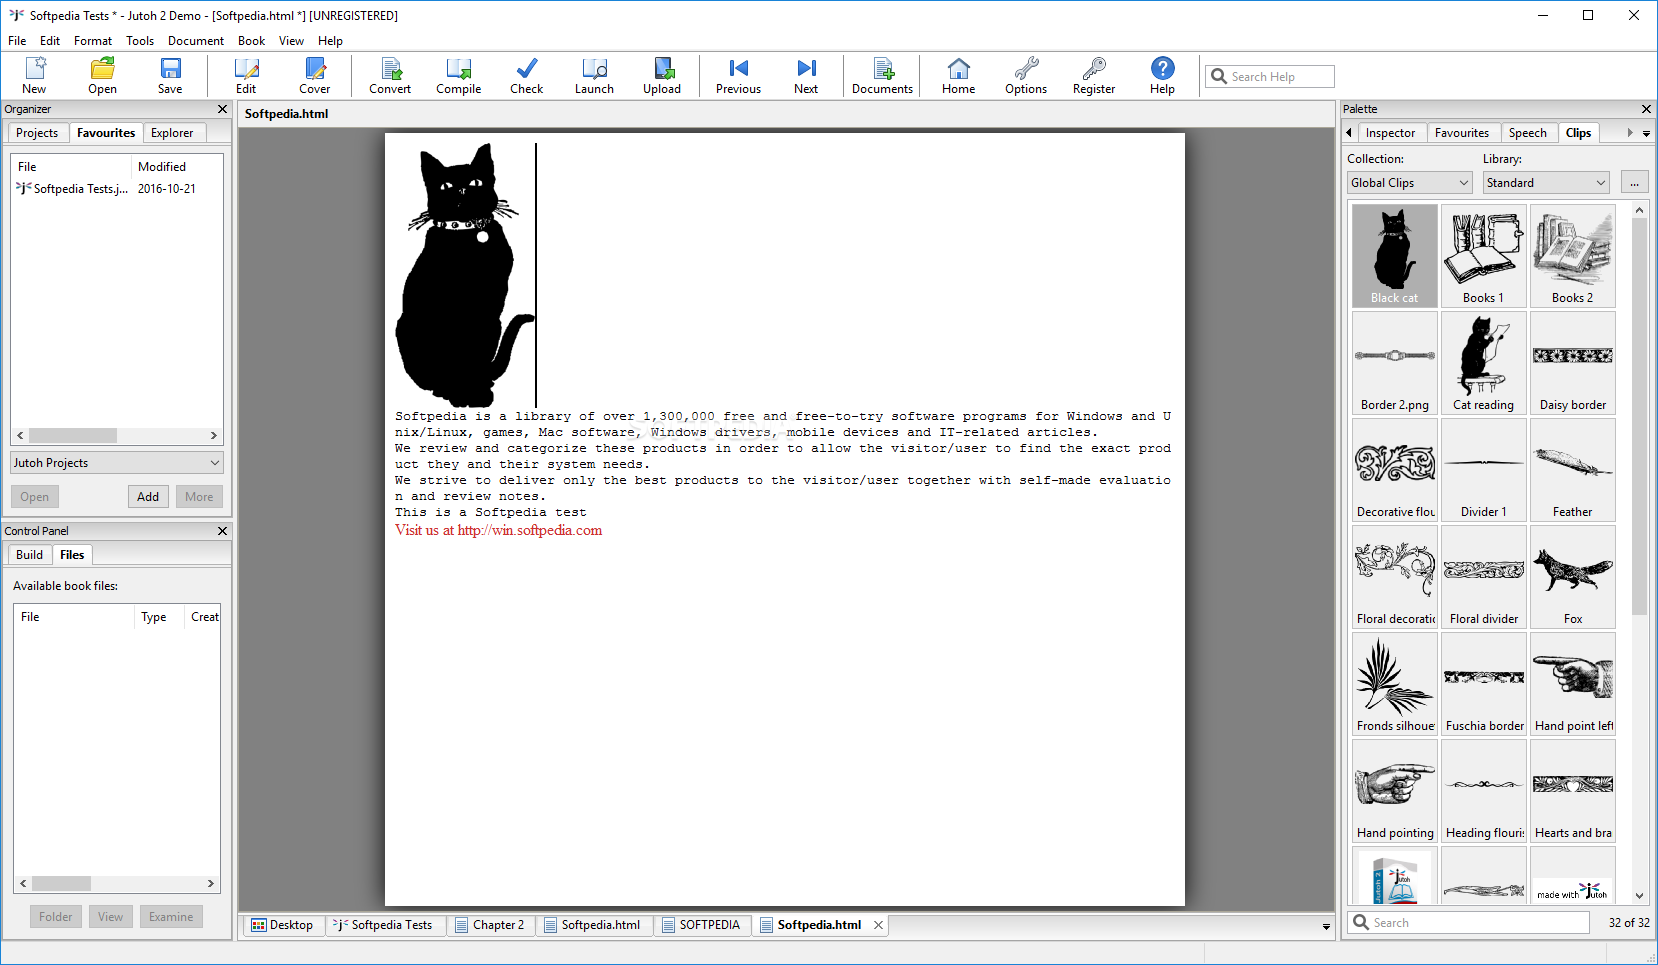Switch to the Projects tab
The height and width of the screenshot is (965, 1658).
(37, 133)
